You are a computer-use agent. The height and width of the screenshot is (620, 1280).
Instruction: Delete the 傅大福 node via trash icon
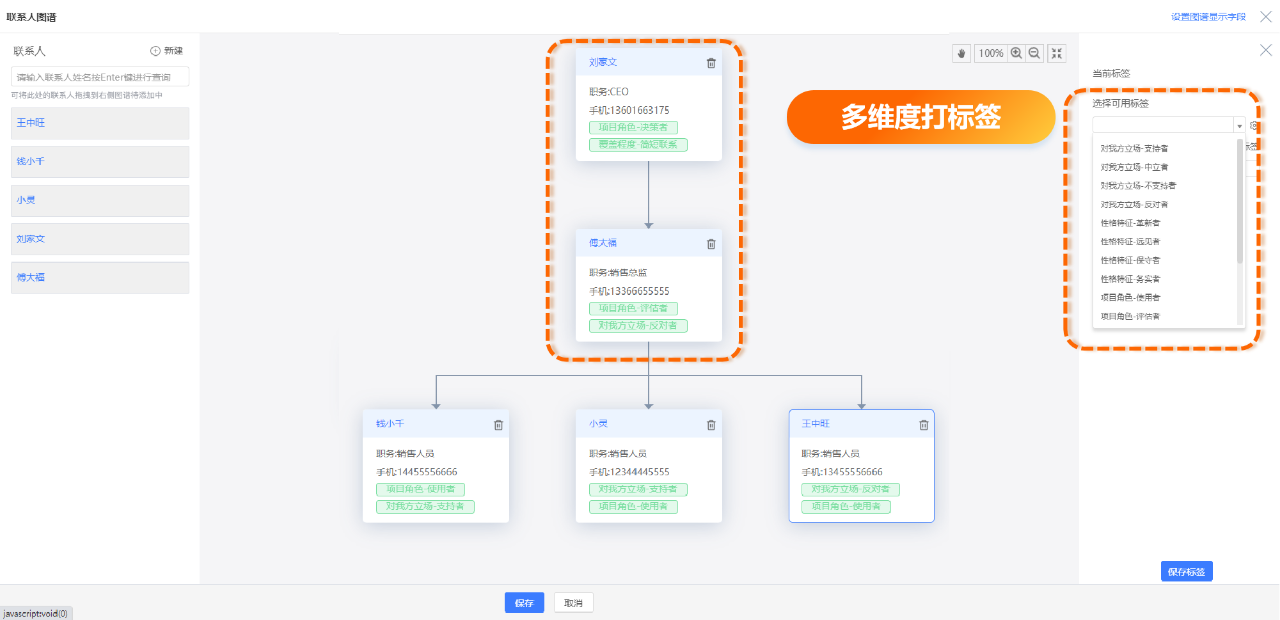[711, 244]
